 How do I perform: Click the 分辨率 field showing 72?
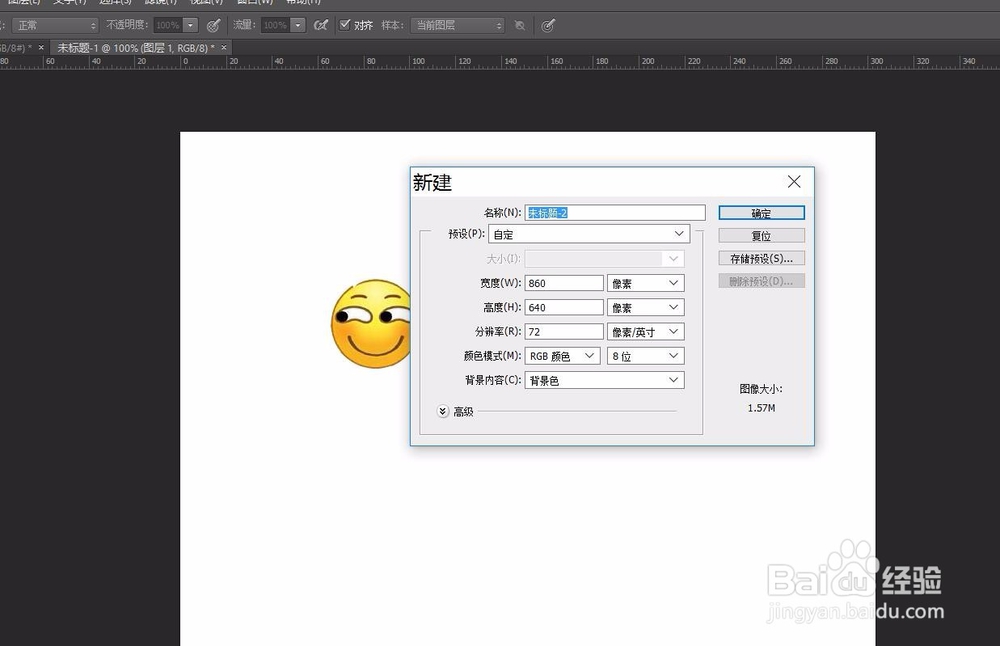(x=564, y=332)
